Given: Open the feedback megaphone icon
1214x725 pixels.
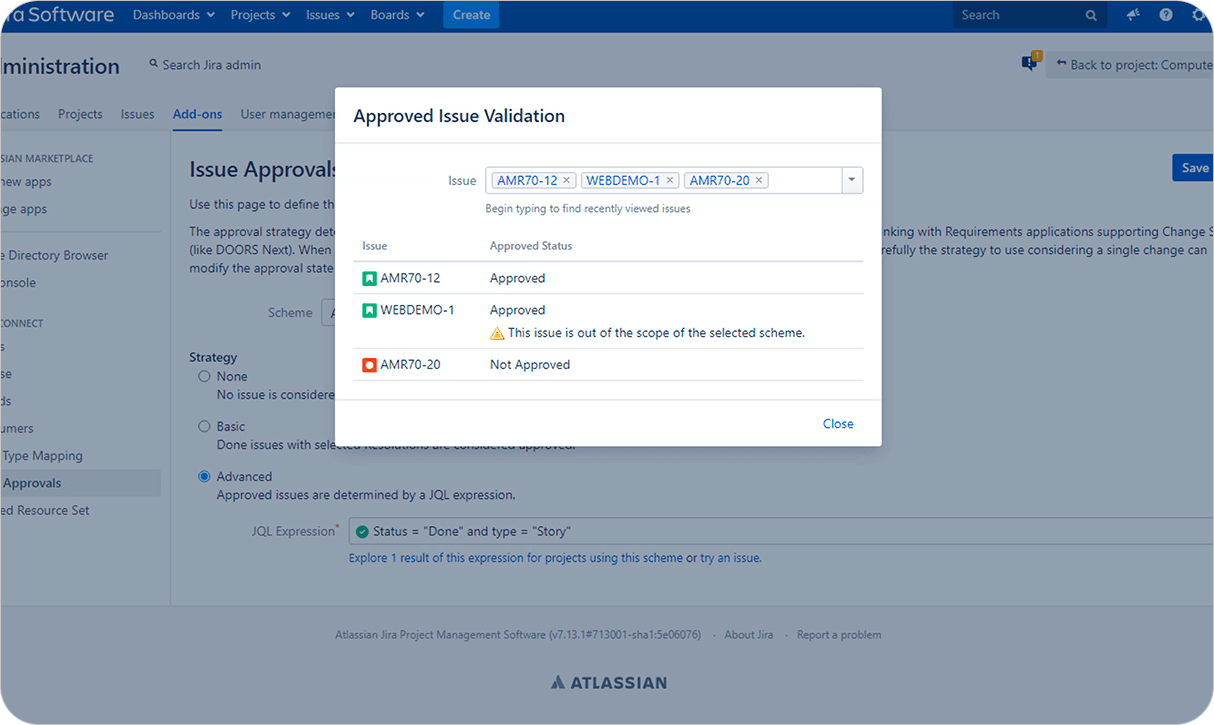Looking at the screenshot, I should pos(1133,15).
